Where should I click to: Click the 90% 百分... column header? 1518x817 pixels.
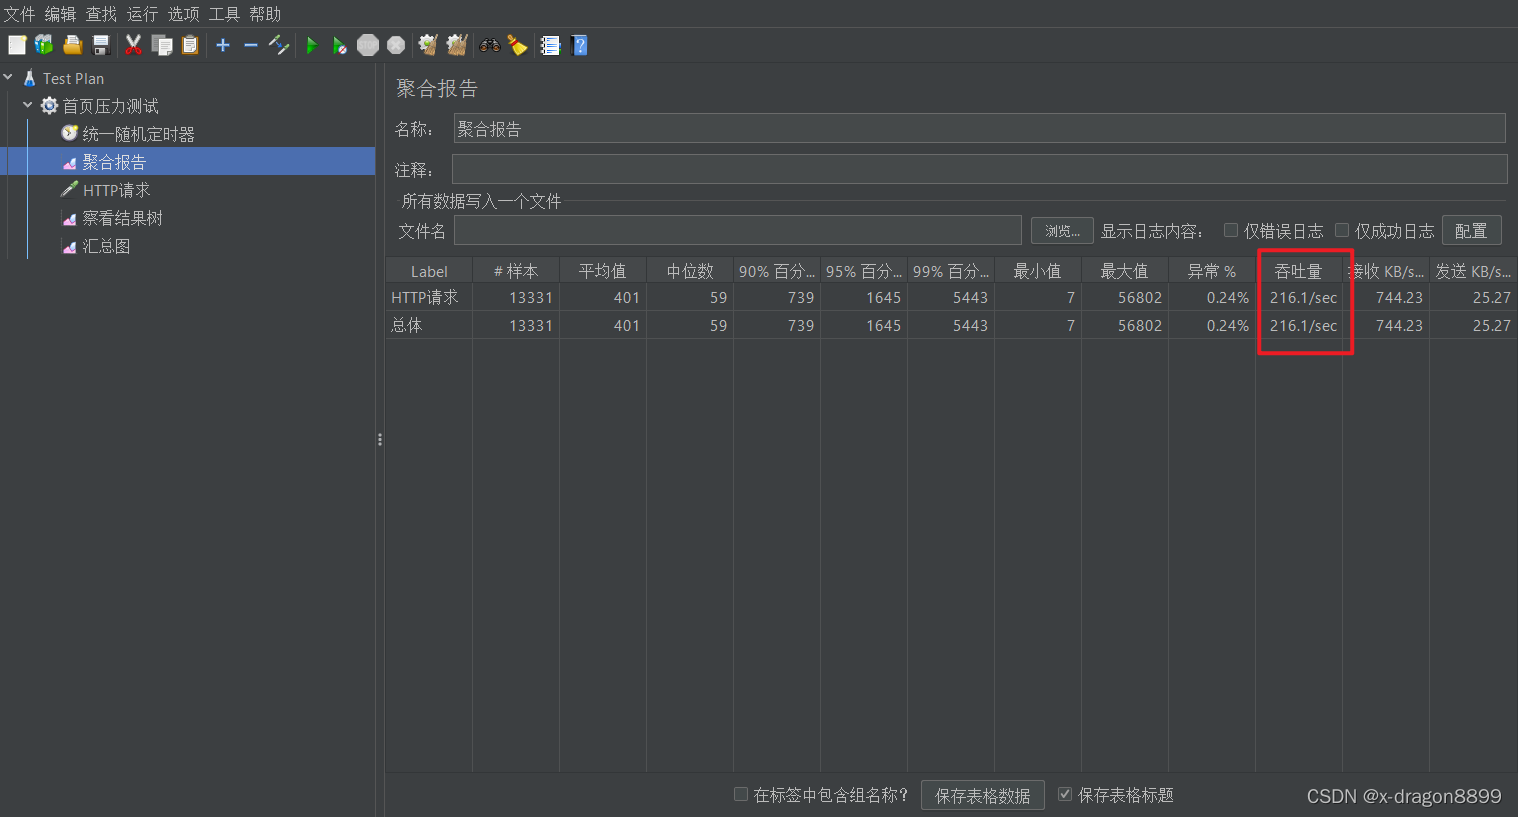click(777, 271)
